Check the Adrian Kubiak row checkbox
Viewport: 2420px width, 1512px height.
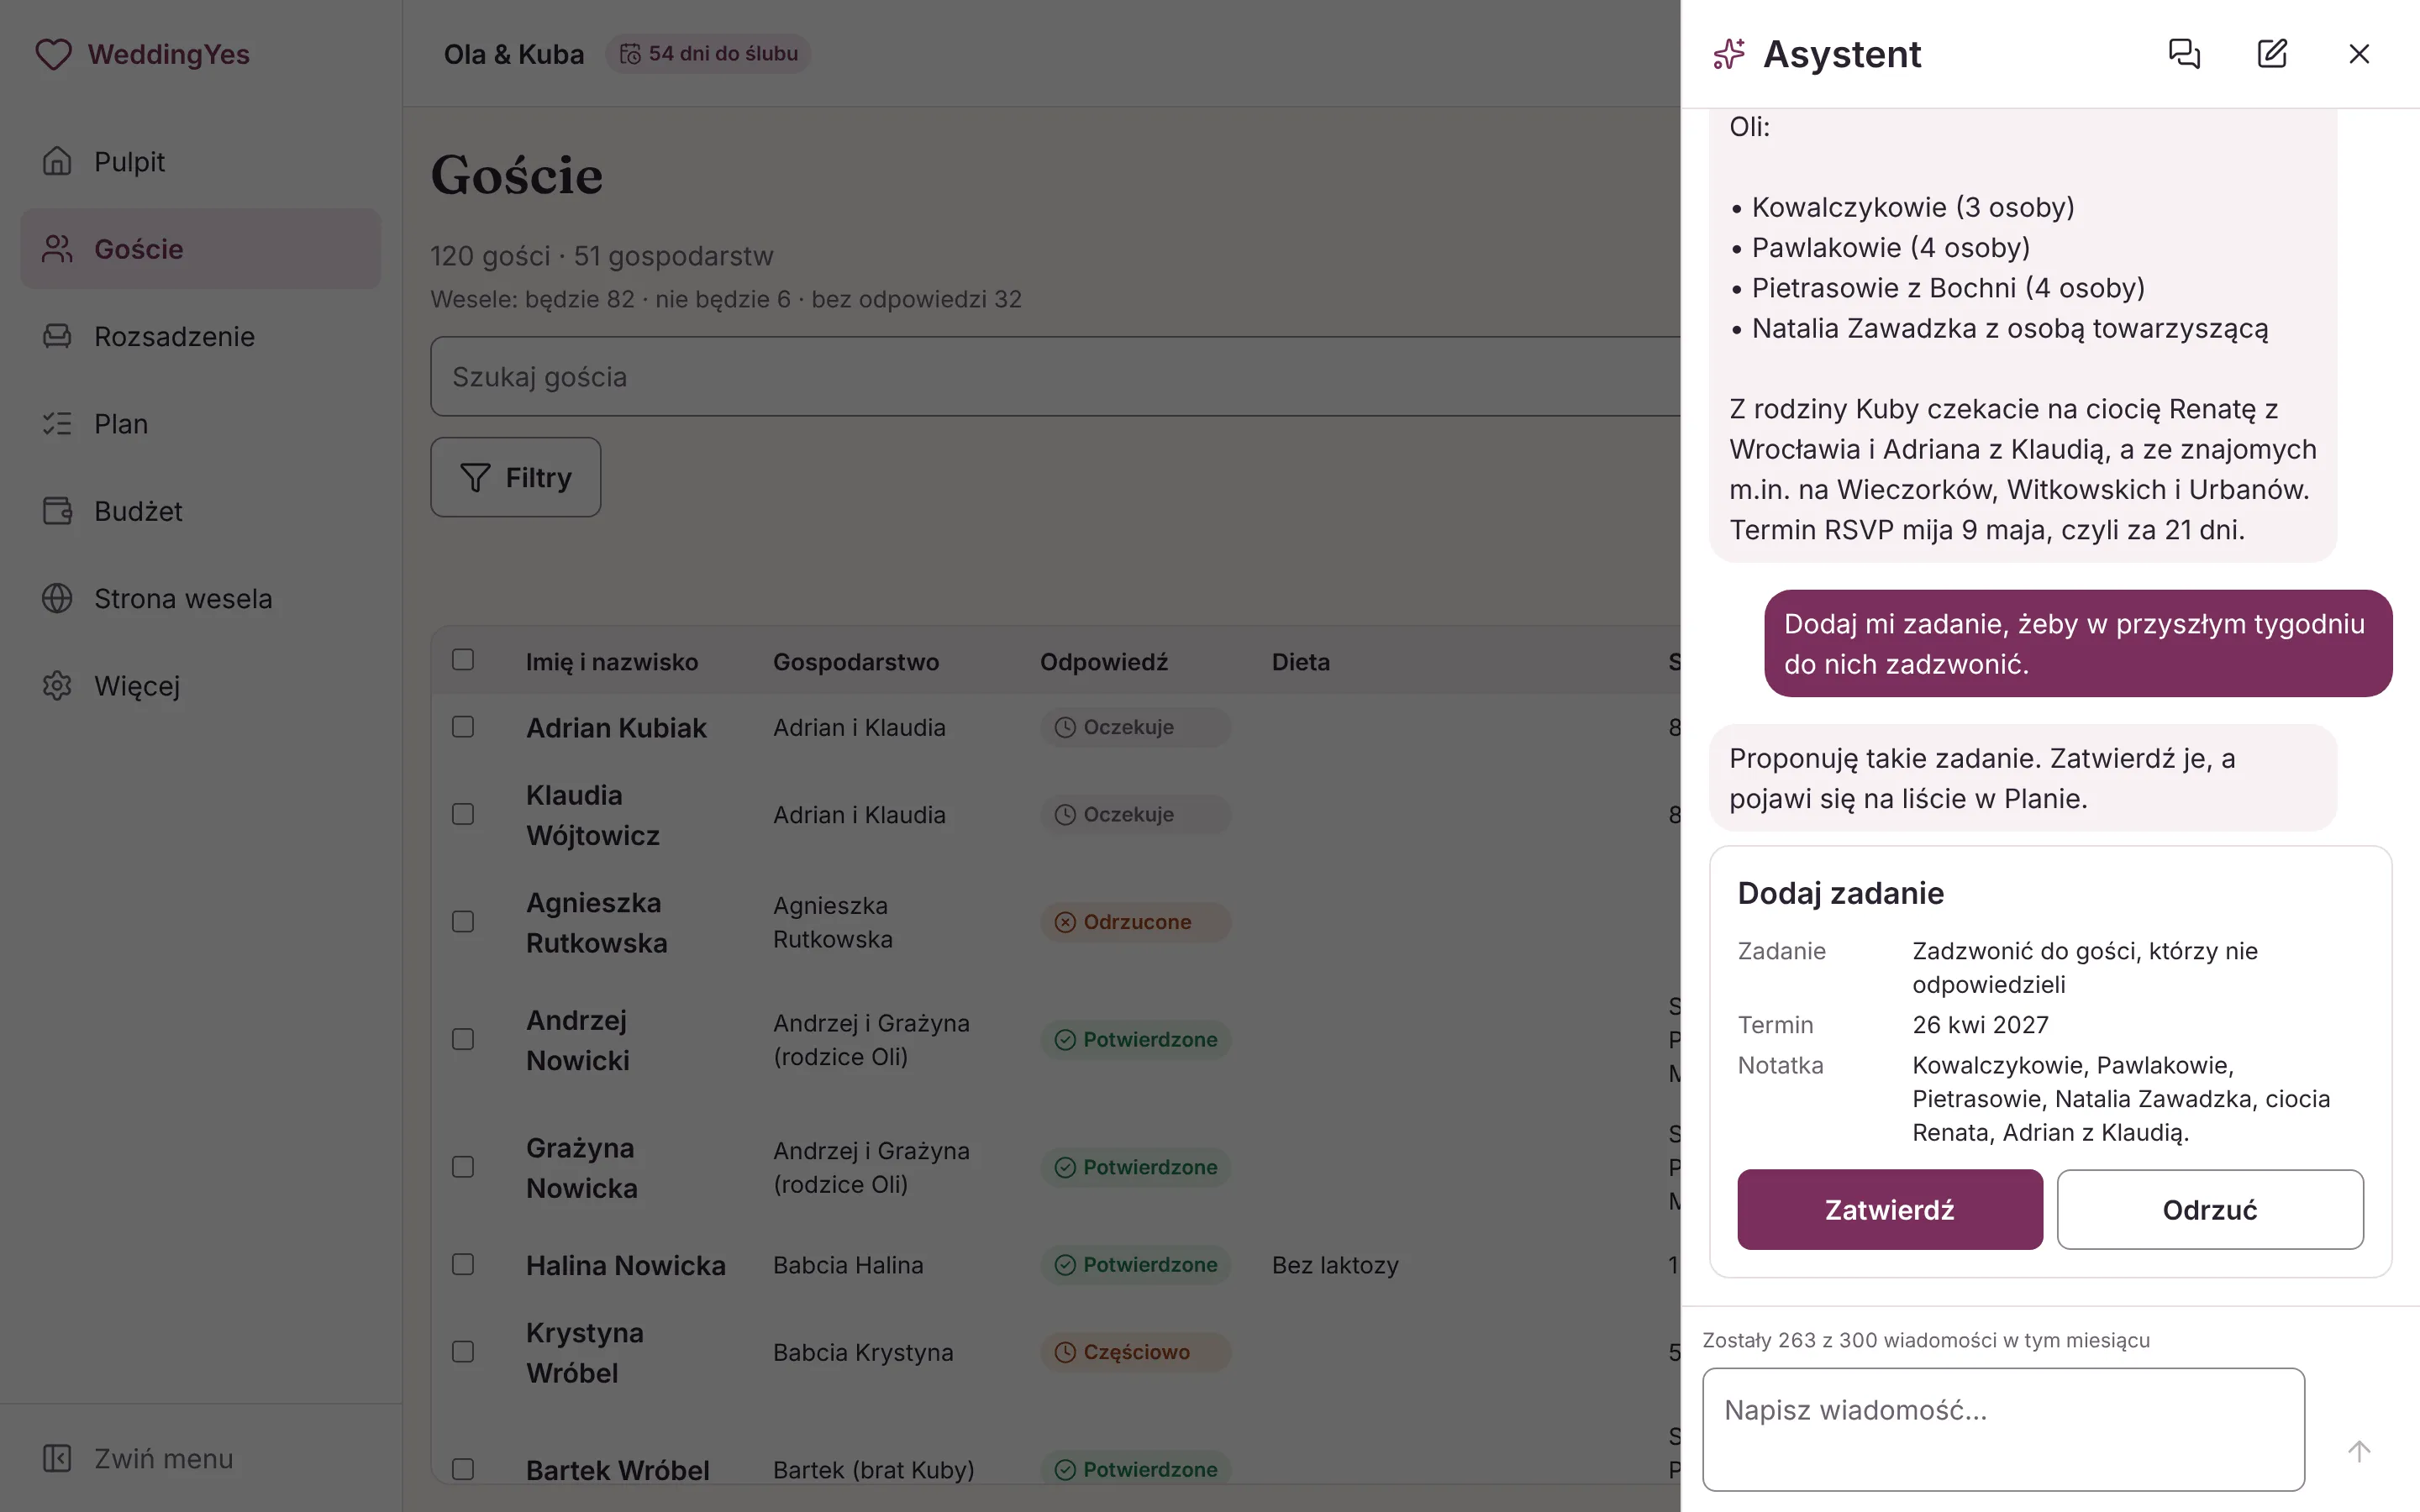[463, 727]
